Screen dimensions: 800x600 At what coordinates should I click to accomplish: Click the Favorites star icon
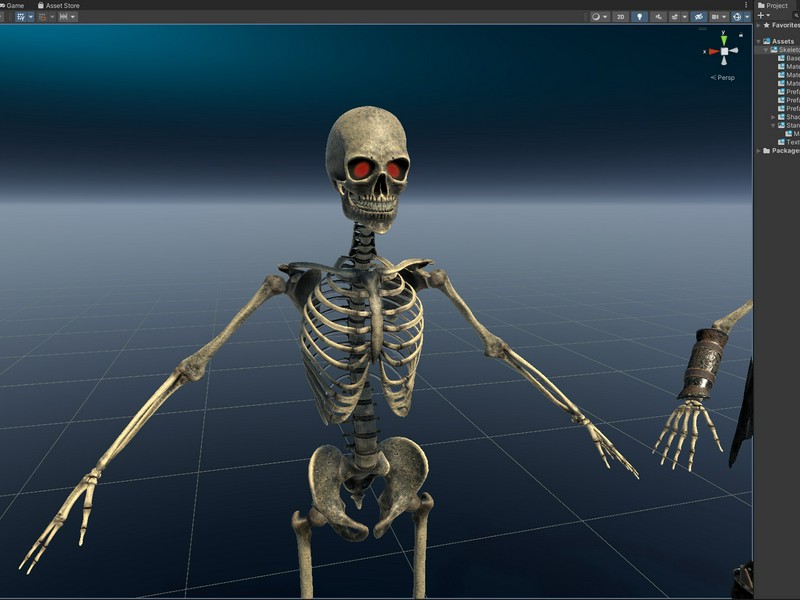766,25
